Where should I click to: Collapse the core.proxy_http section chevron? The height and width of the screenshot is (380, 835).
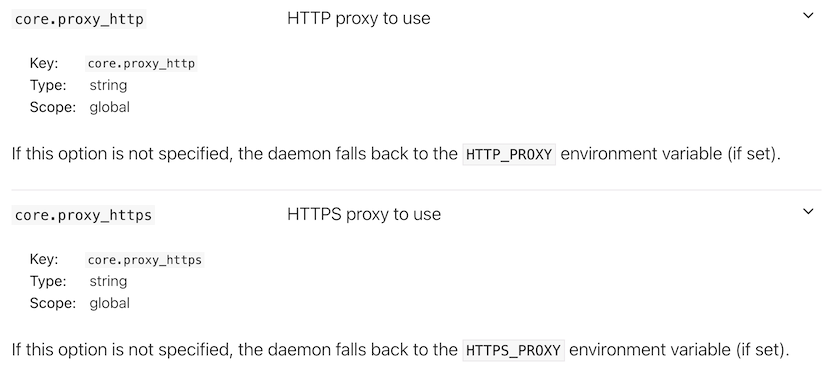coord(808,15)
